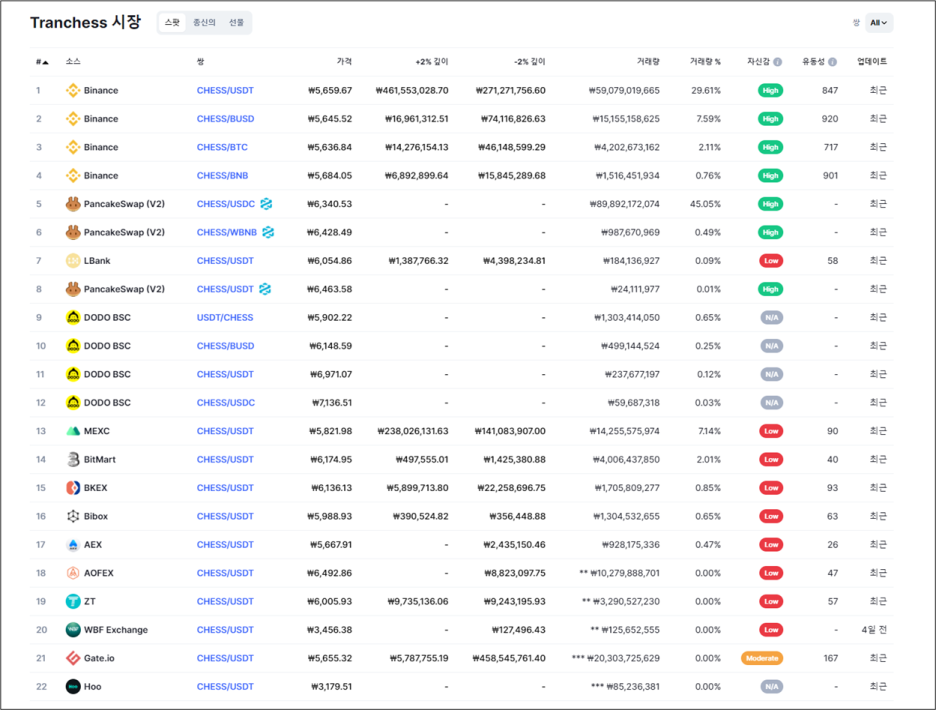The width and height of the screenshot is (936, 710).
Task: Click the Binance logo in the CHESS/BNB row
Action: click(73, 176)
